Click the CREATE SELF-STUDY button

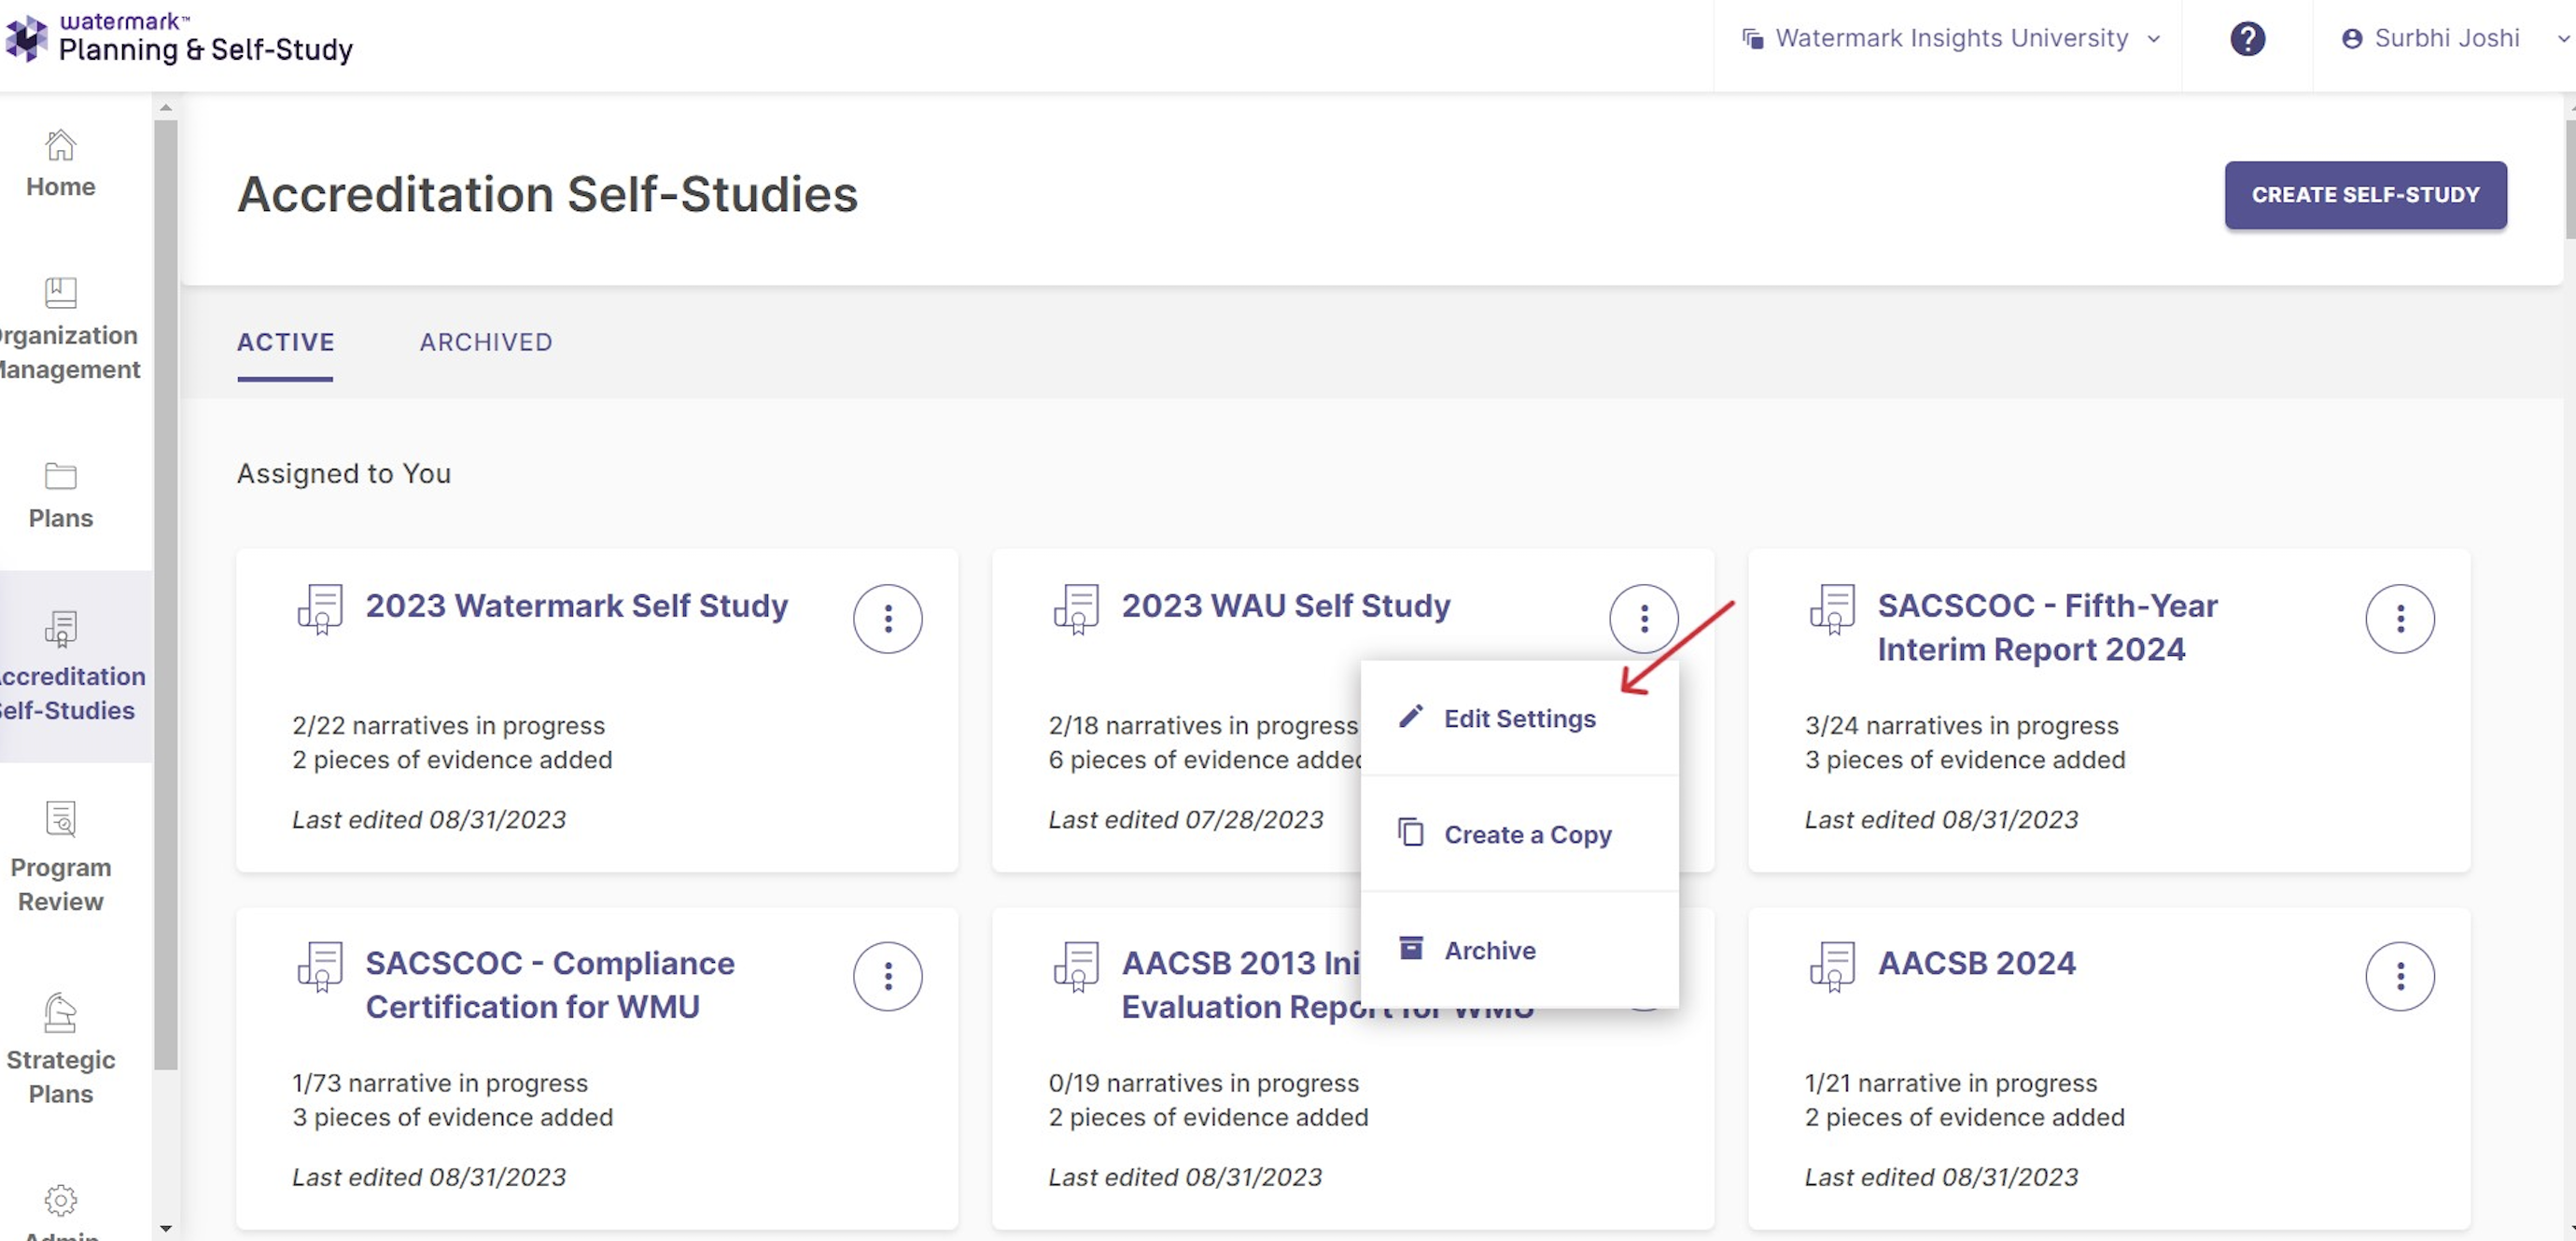[2365, 195]
